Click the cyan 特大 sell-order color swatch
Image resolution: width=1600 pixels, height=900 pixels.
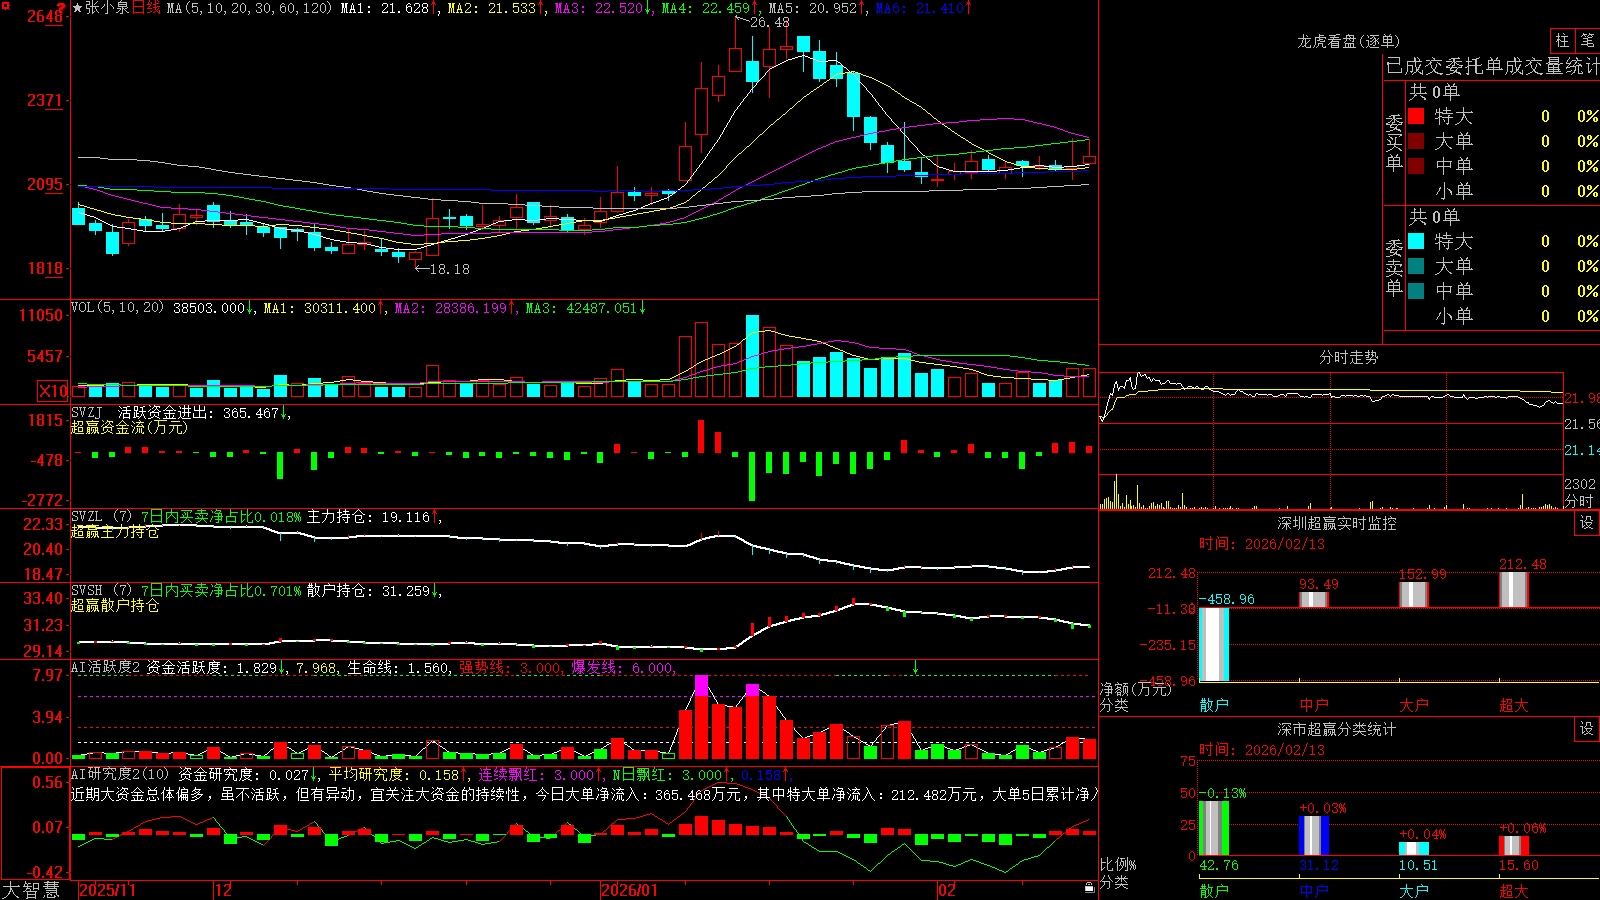click(x=1416, y=241)
